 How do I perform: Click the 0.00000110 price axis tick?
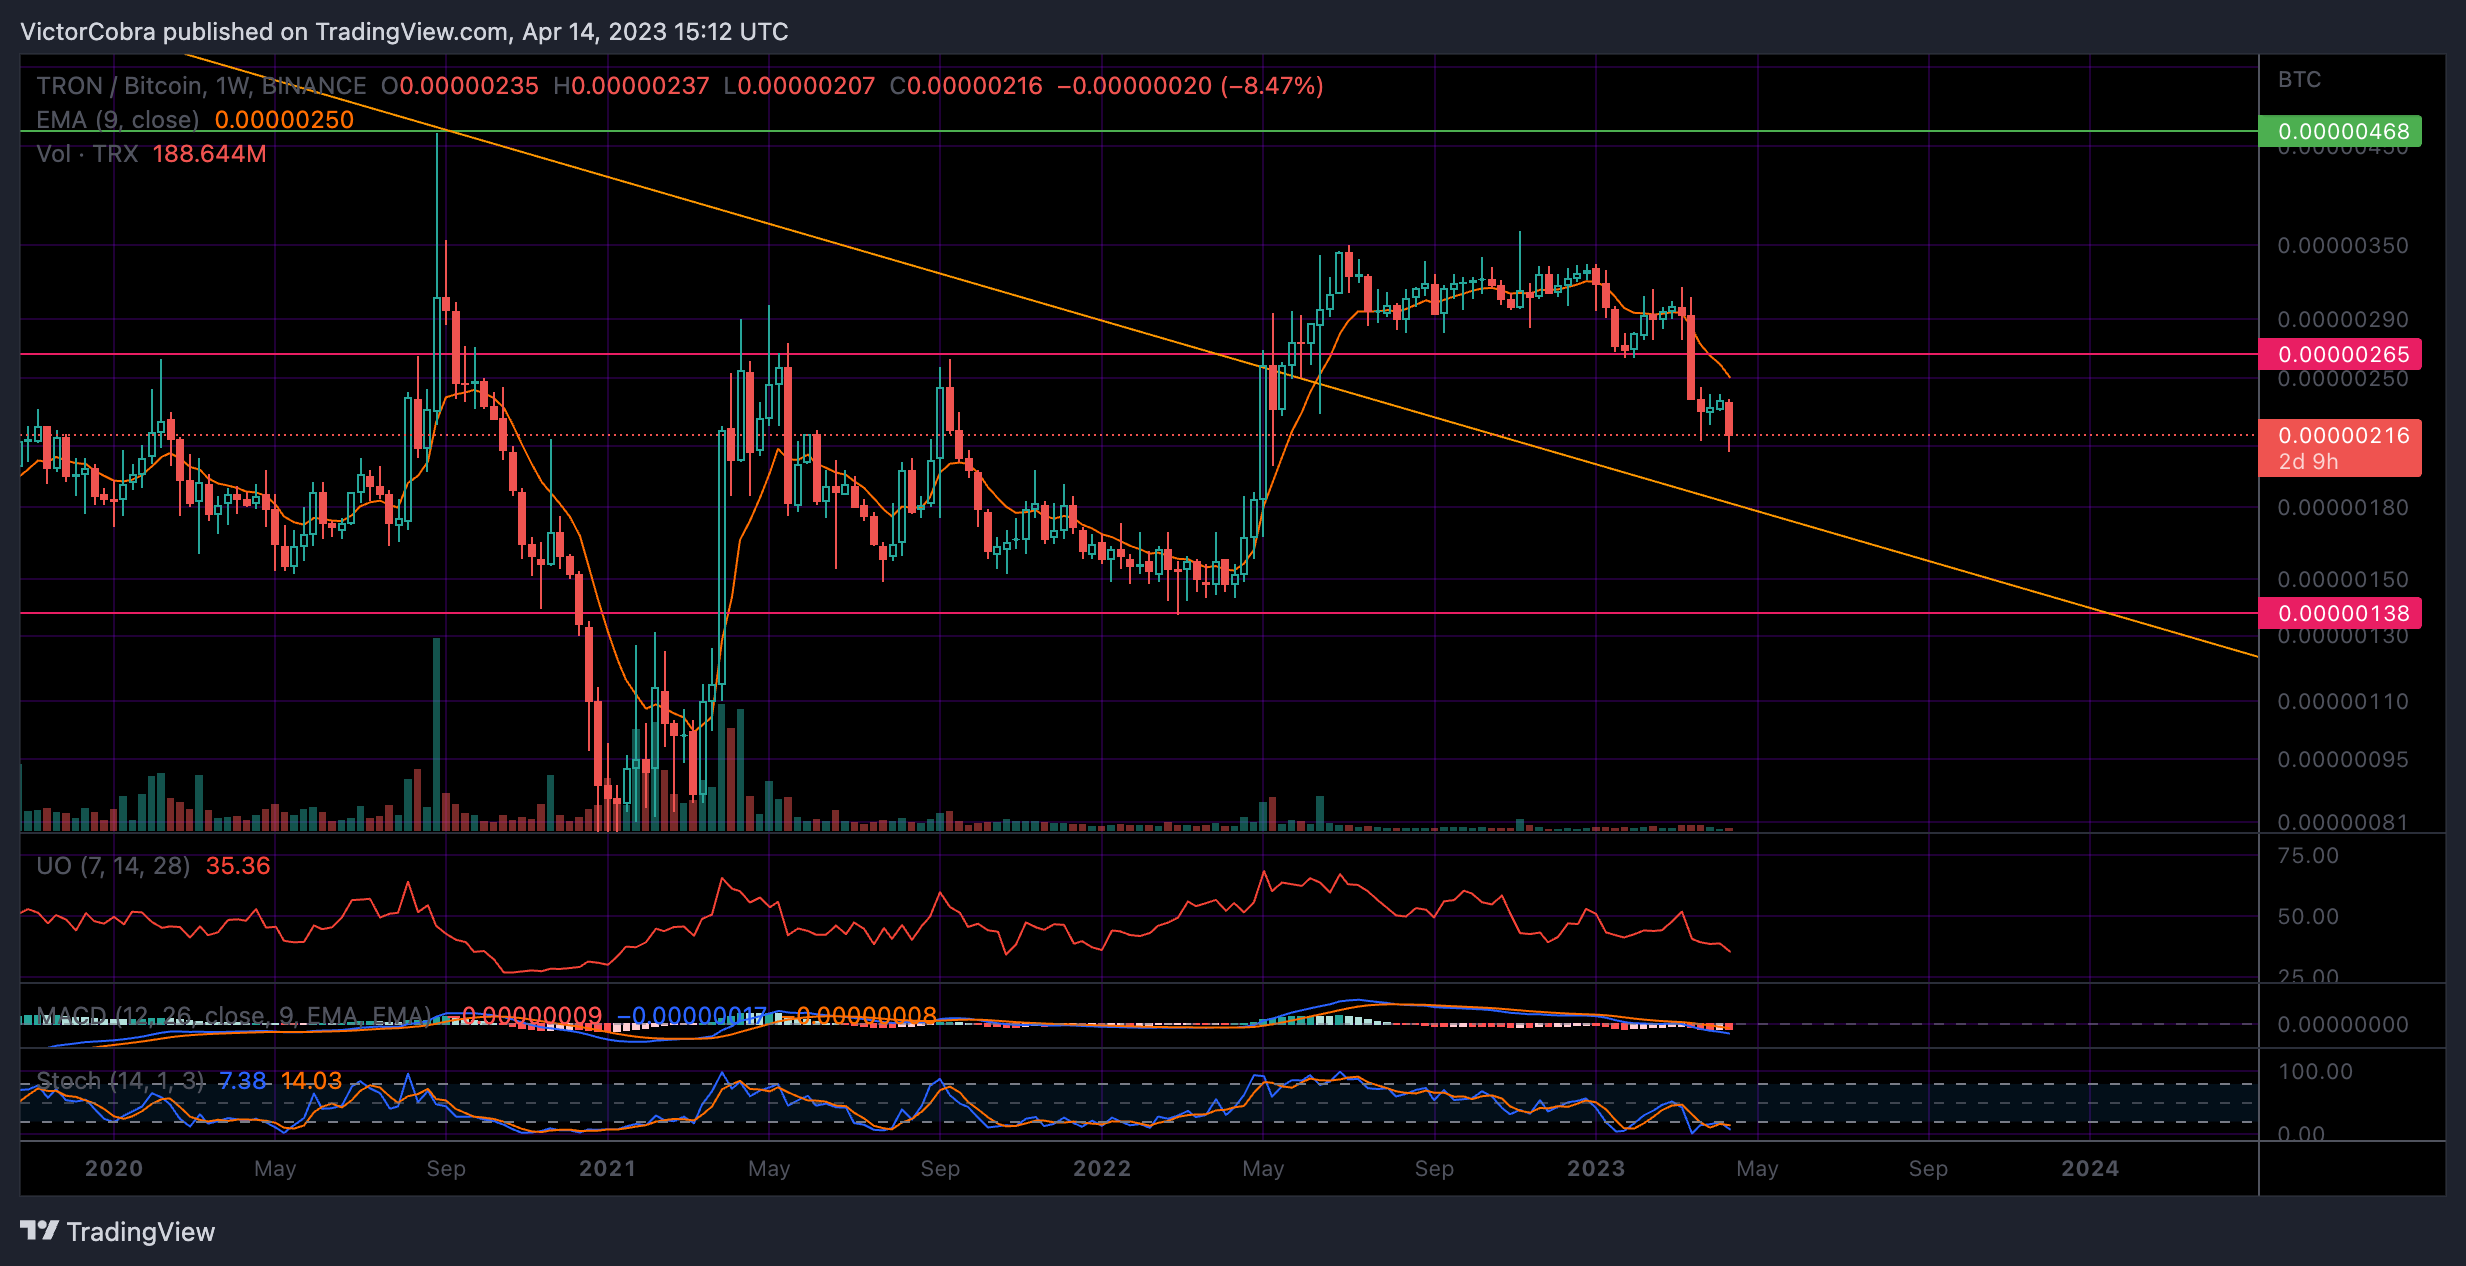[2343, 701]
